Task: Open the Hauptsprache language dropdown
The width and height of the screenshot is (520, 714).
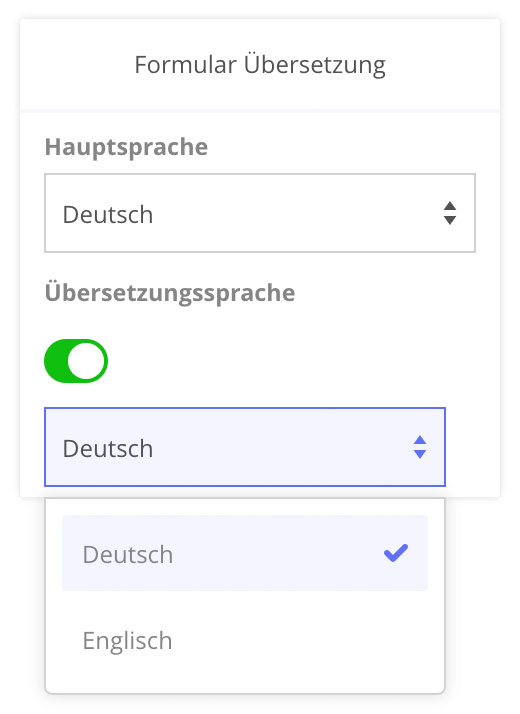Action: [260, 213]
